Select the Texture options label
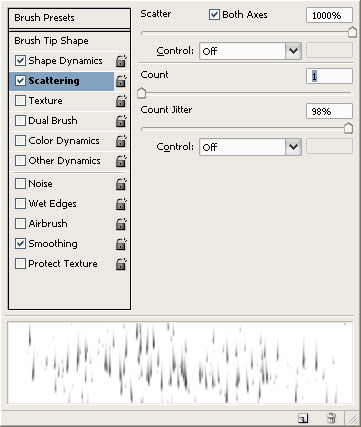Viewport: 361px width, 427px height. pos(45,101)
